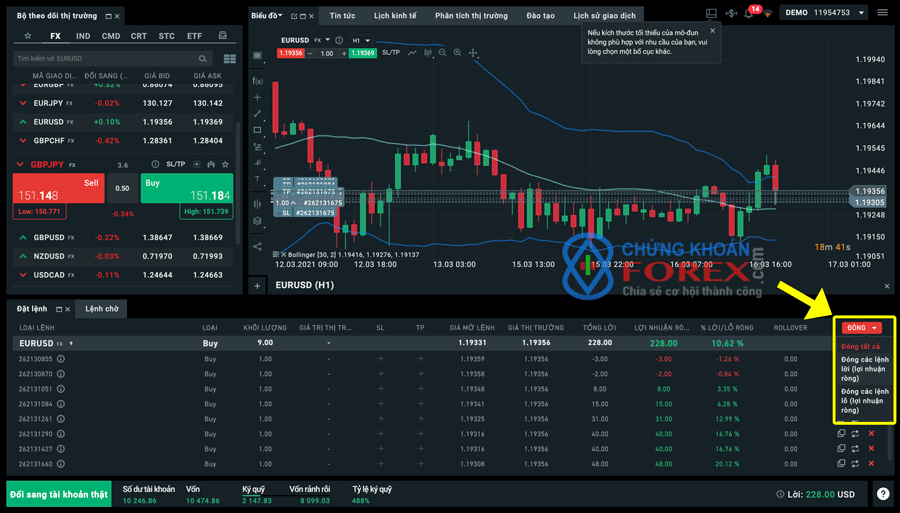Select the CMD category tab

[111, 36]
